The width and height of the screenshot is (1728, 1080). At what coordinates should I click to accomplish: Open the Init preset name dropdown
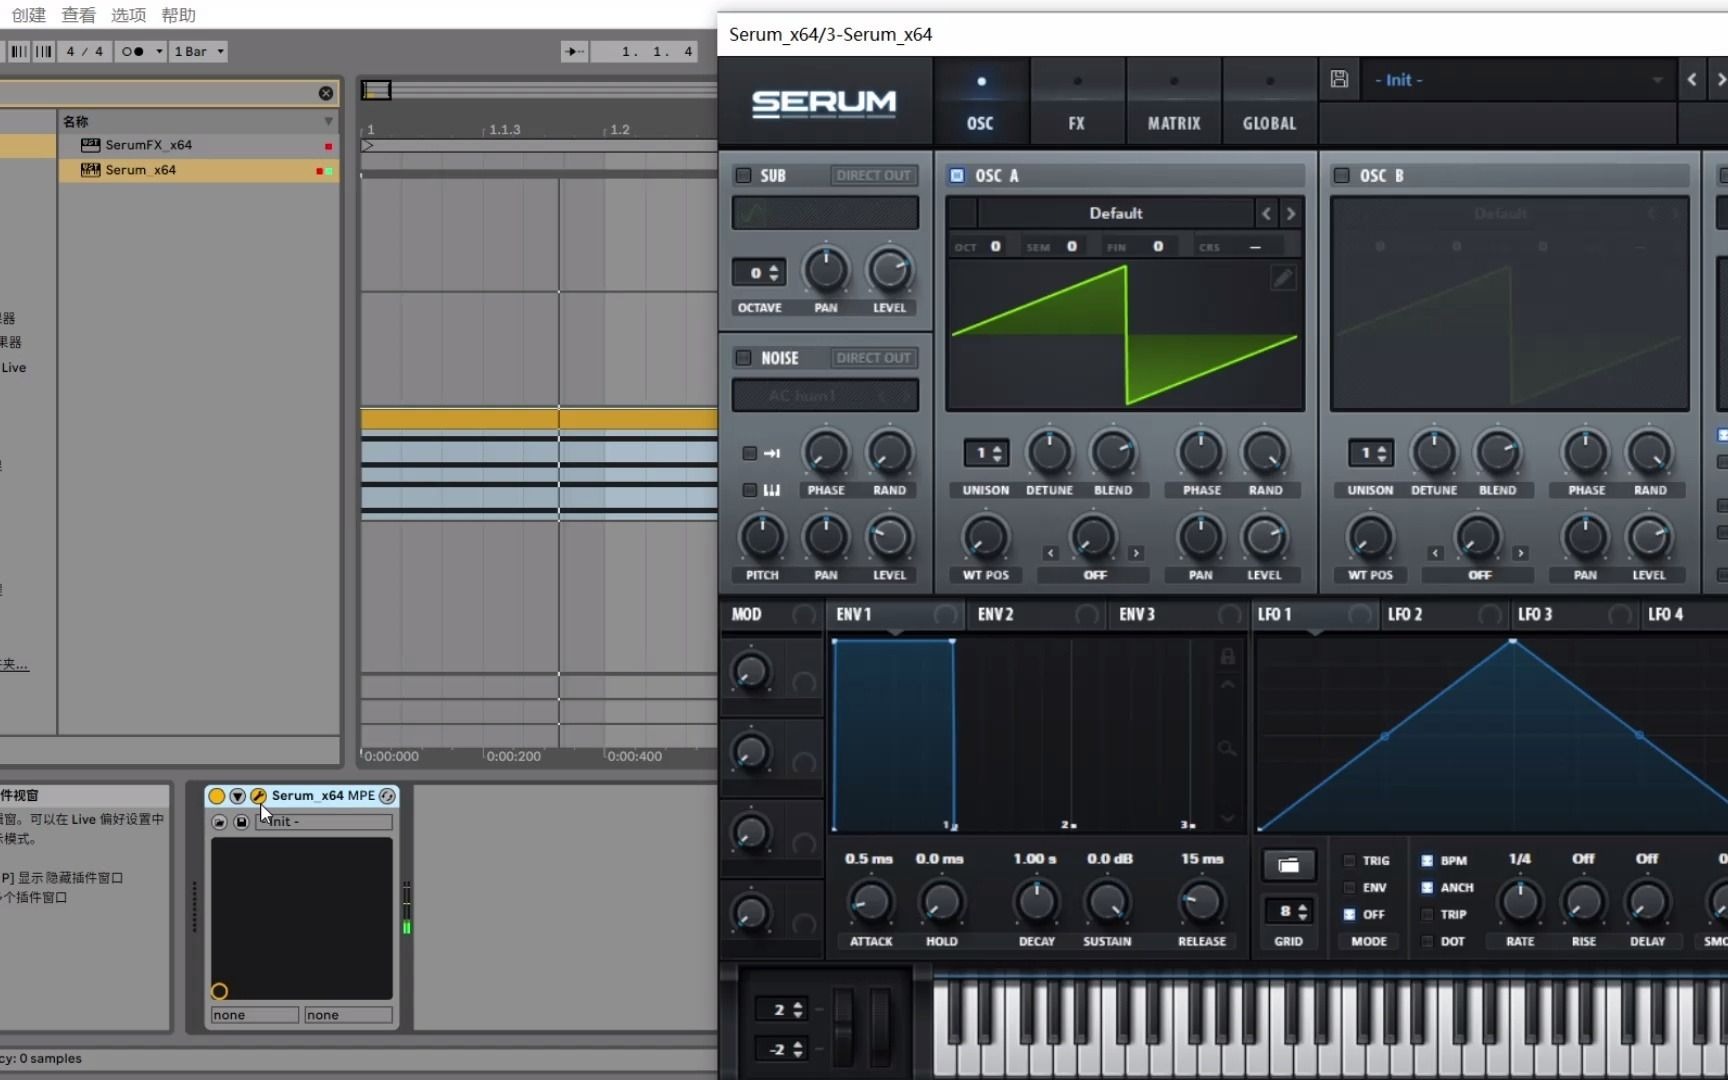tap(1517, 80)
